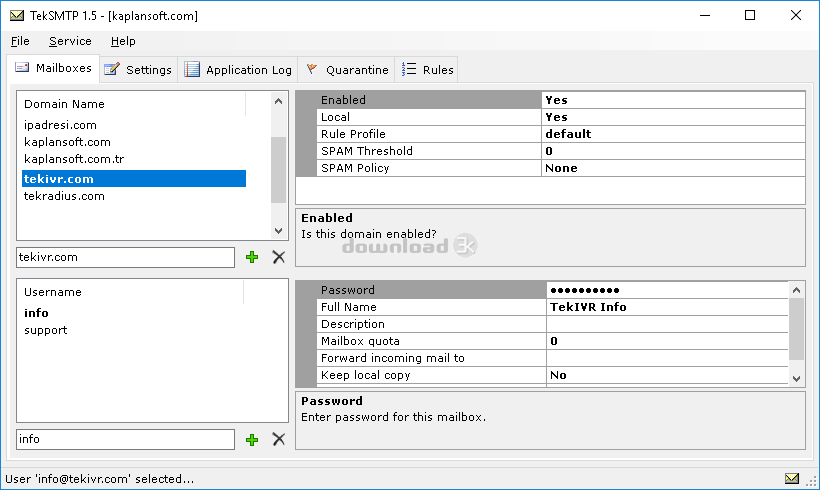The width and height of the screenshot is (820, 490).
Task: Select the SPAM Policy property label
Action: click(x=429, y=168)
